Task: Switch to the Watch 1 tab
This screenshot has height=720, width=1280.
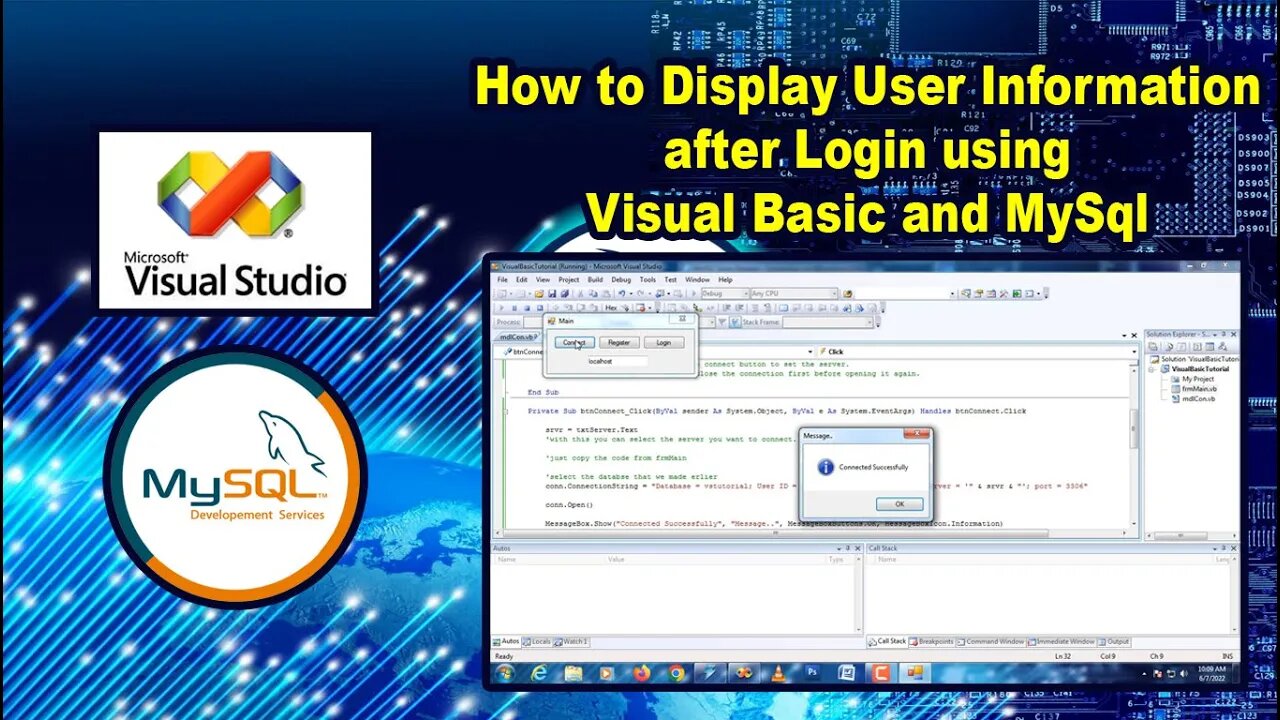Action: [570, 641]
